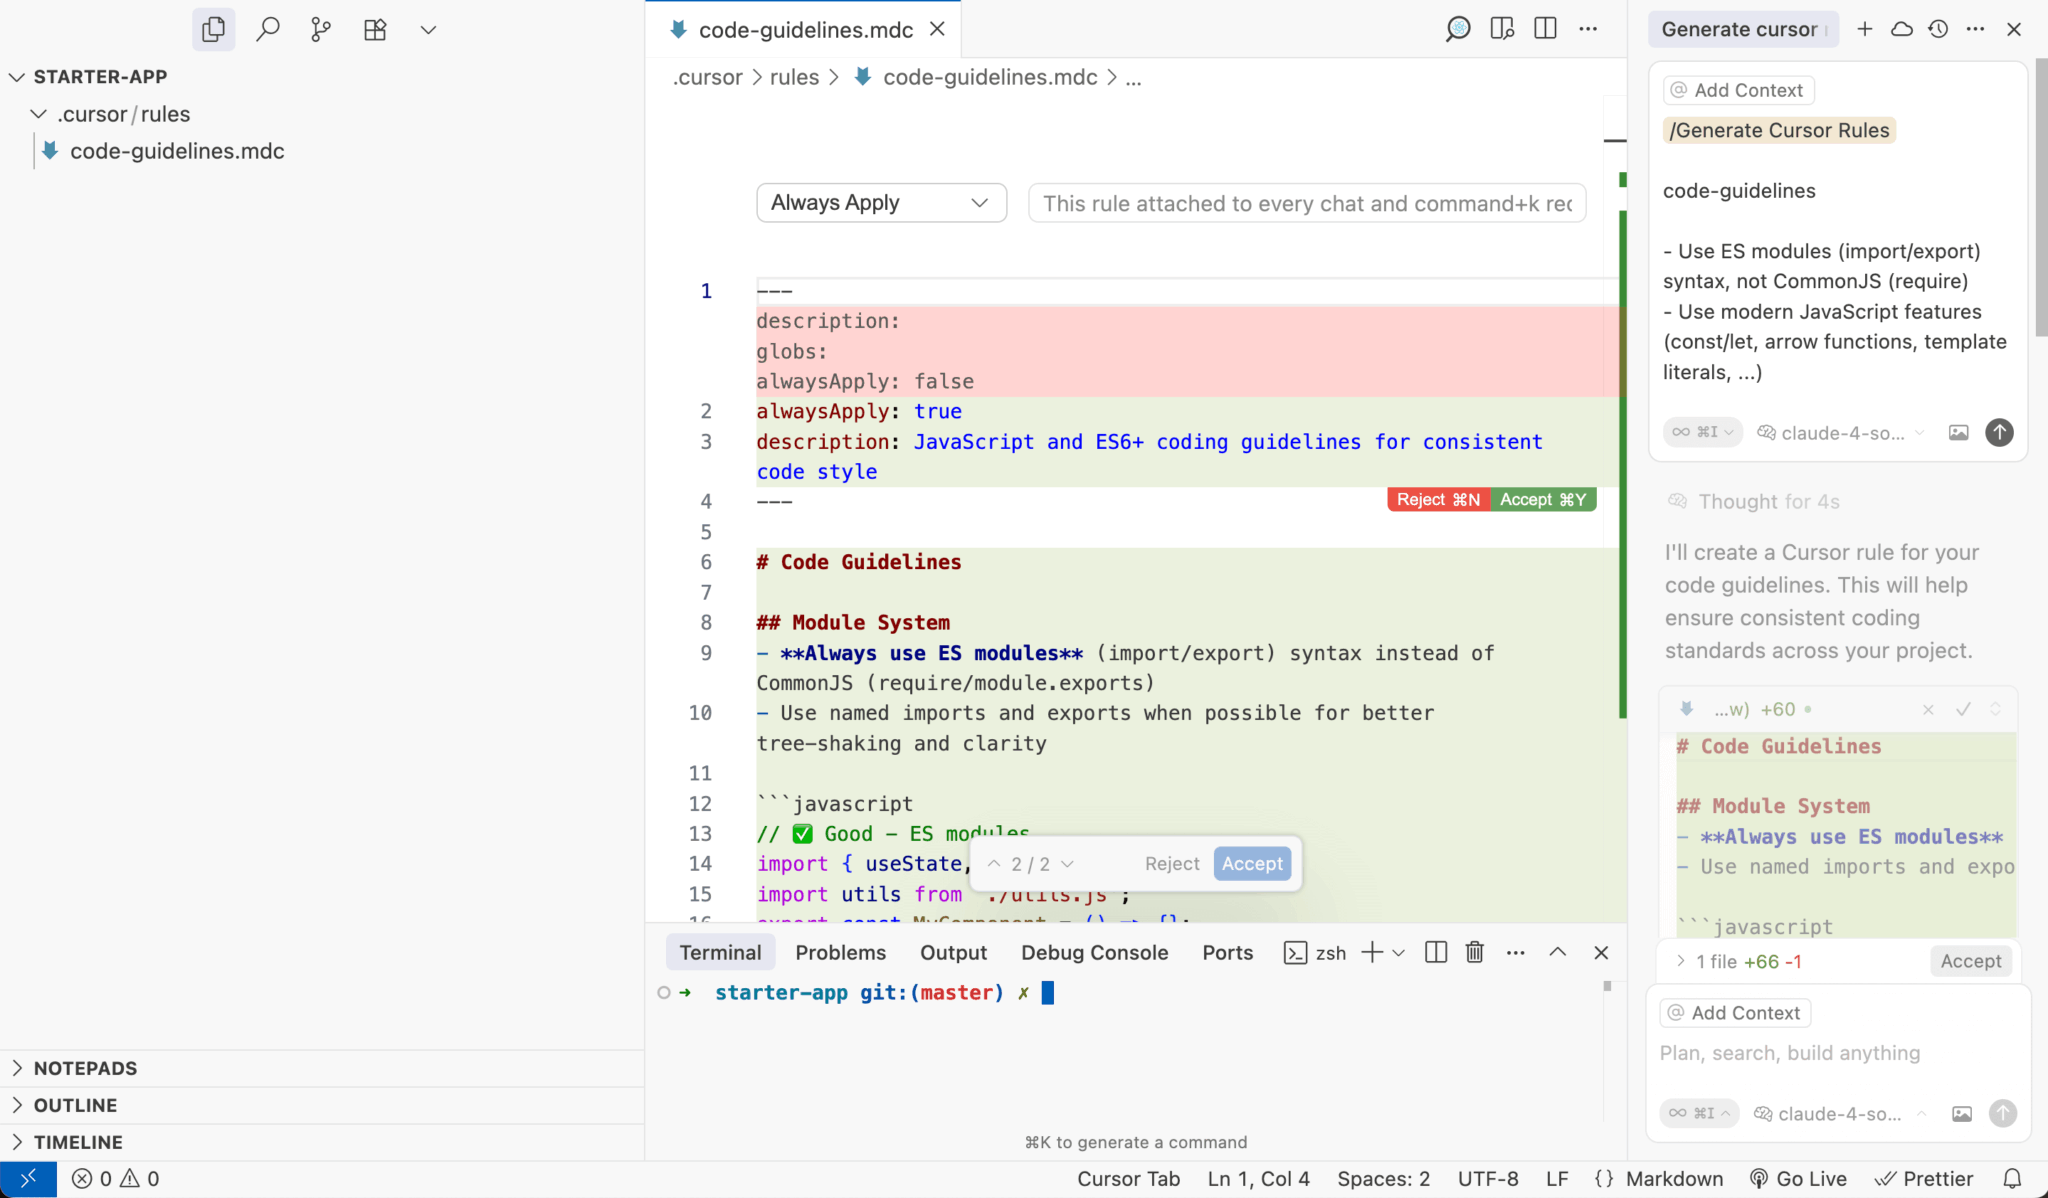Send message in the top message box
This screenshot has height=1198, width=2048.
point(1999,432)
